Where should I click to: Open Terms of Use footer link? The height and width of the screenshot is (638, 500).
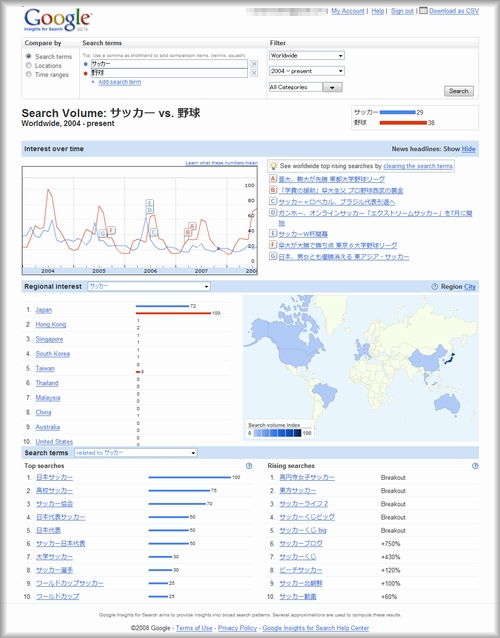pos(194,628)
